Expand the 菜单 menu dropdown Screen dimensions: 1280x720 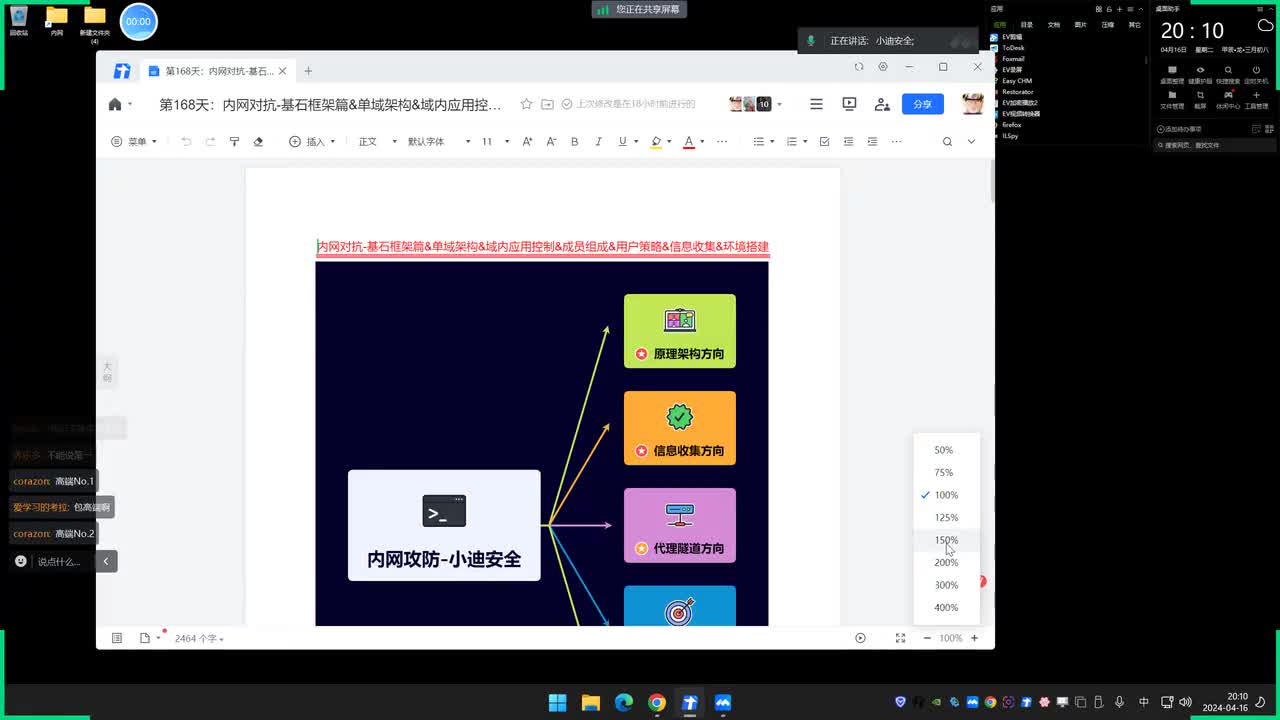click(x=134, y=142)
